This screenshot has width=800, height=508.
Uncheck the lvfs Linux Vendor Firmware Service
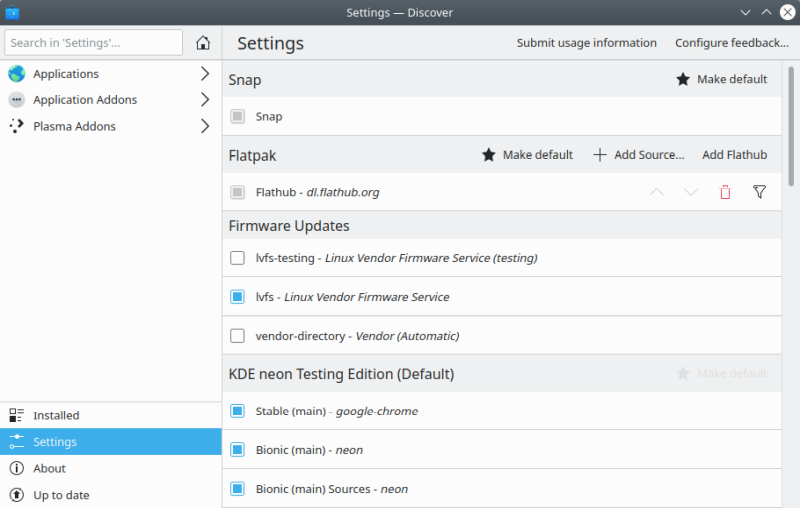(237, 297)
